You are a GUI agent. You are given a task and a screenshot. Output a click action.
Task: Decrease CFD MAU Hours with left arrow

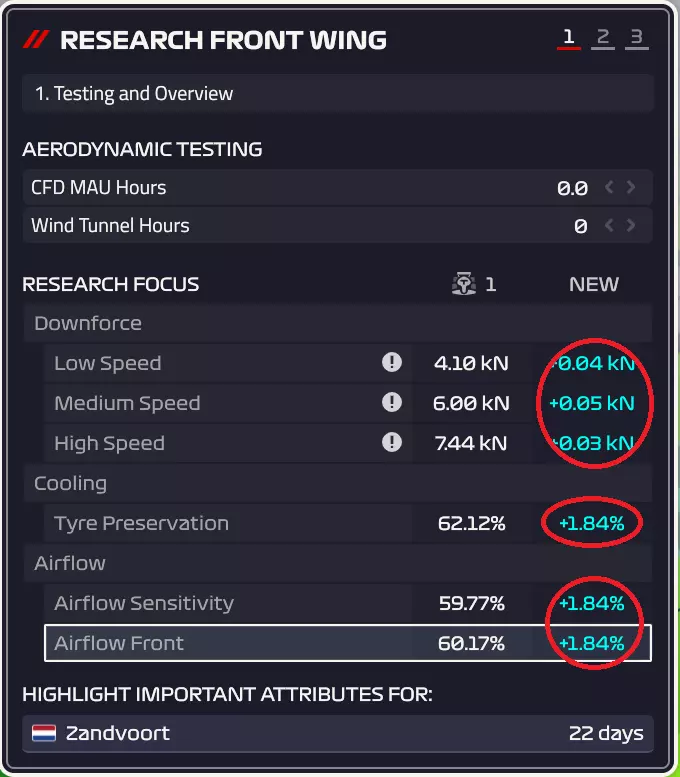(x=610, y=187)
